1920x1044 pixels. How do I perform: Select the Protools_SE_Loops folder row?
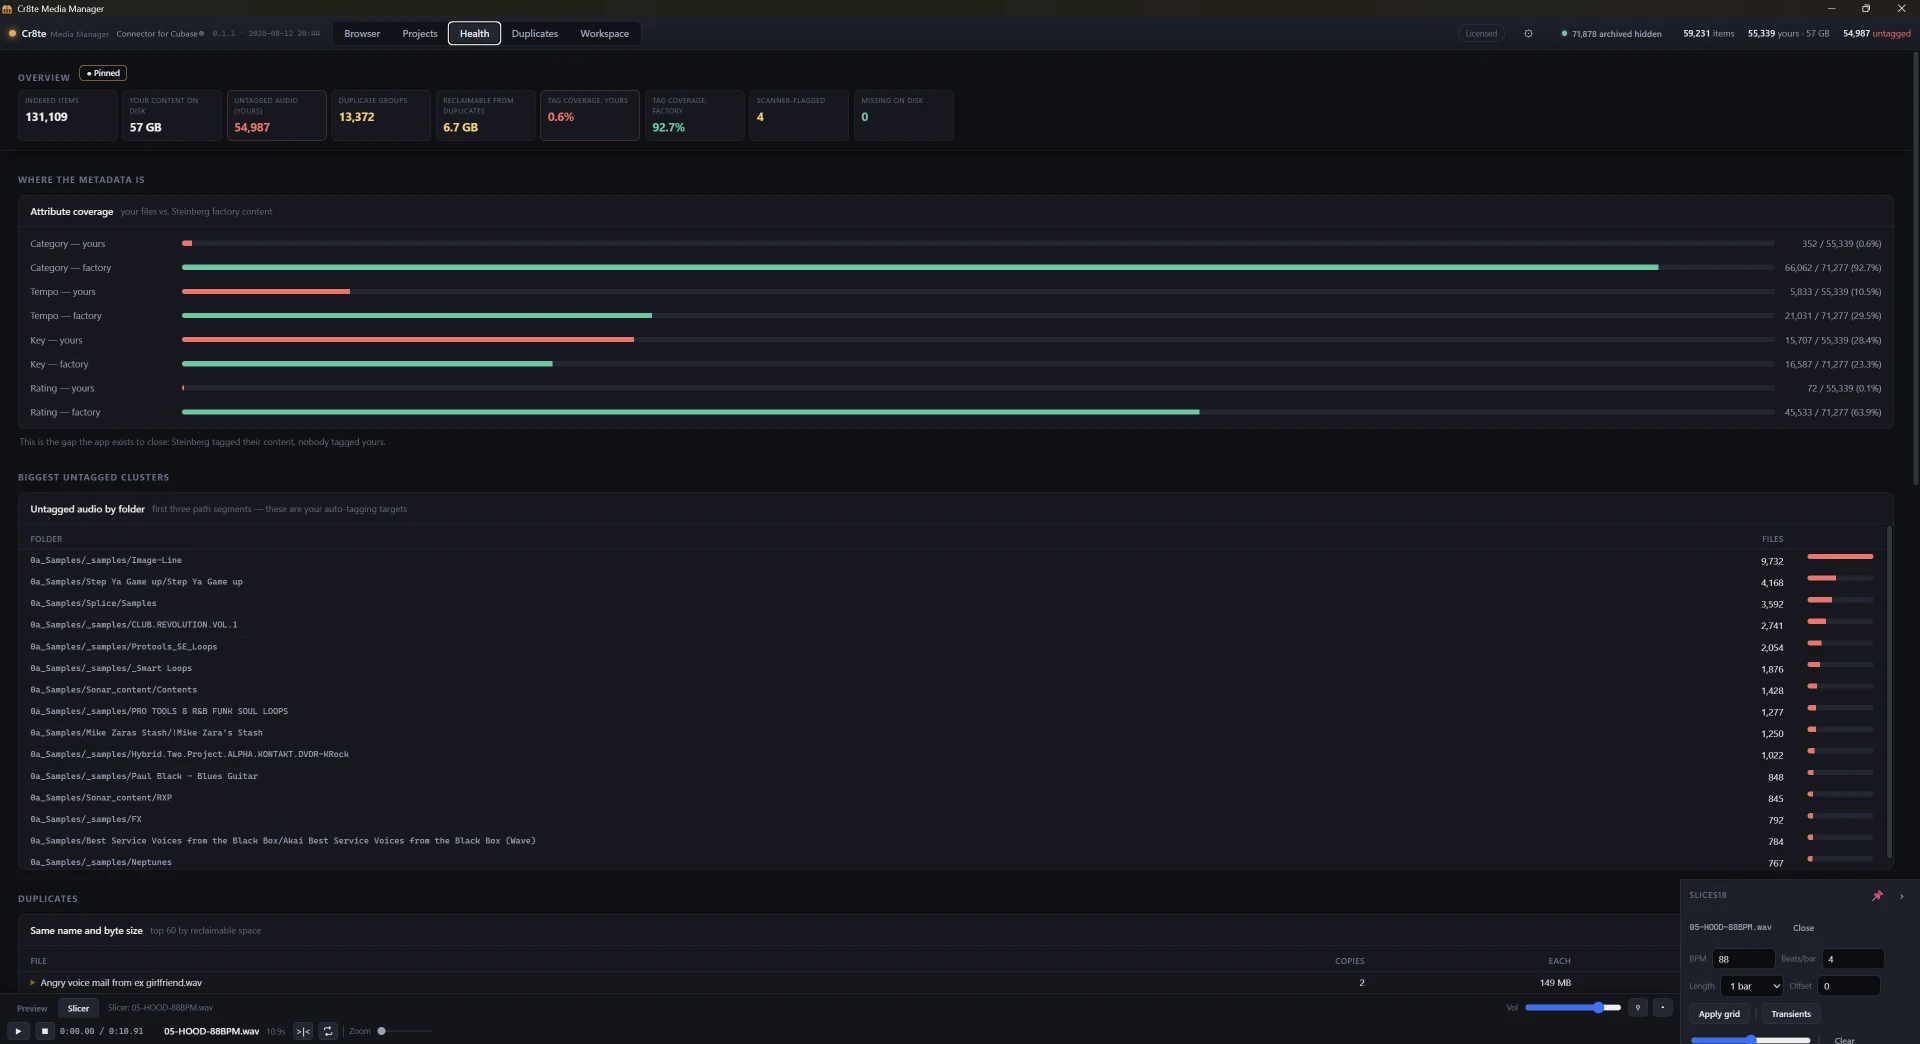(x=952, y=647)
